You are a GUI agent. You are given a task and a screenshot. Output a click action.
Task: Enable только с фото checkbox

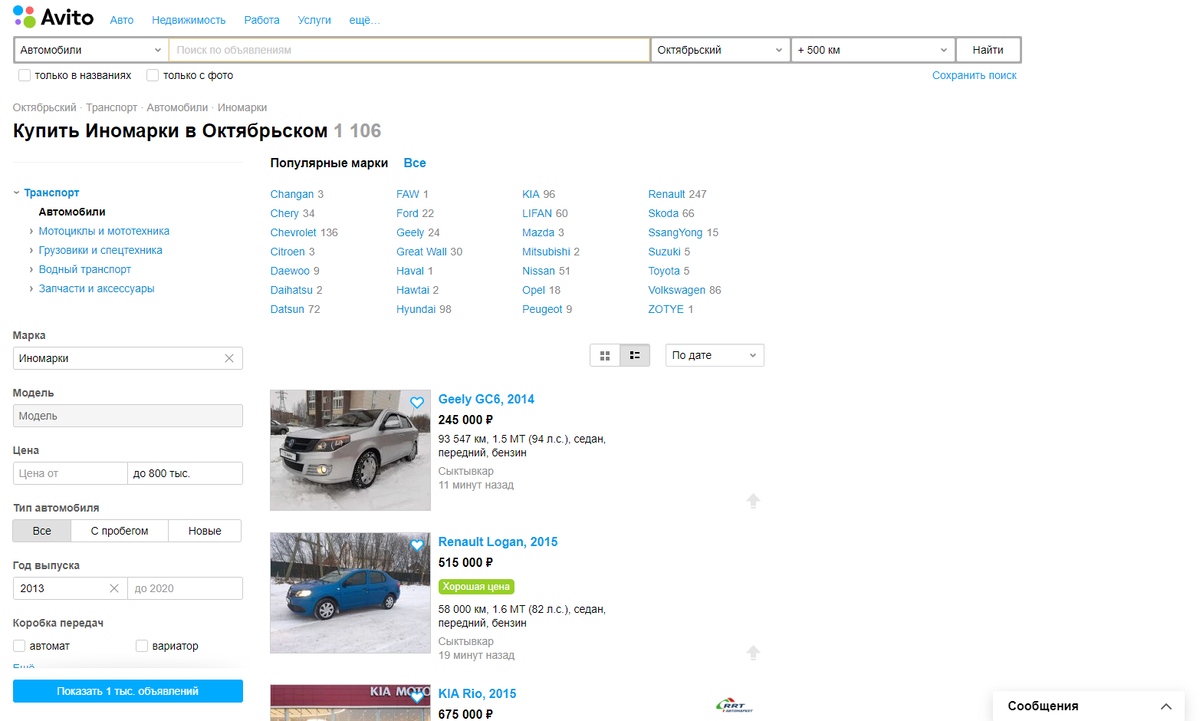coord(152,75)
